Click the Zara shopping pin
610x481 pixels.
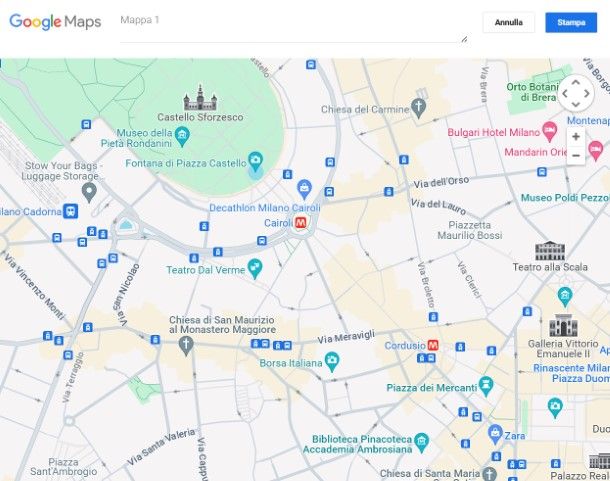[495, 434]
